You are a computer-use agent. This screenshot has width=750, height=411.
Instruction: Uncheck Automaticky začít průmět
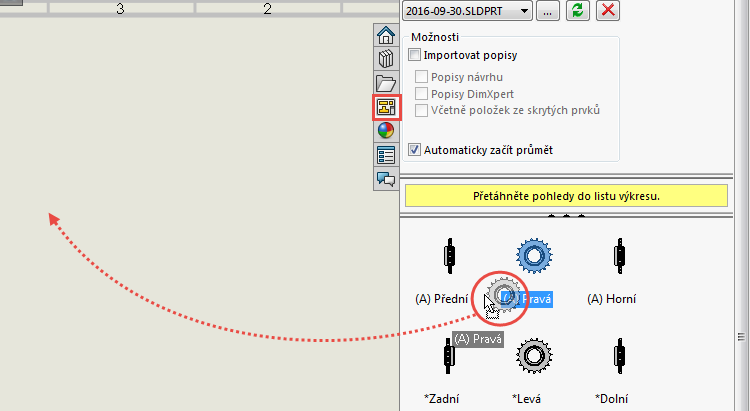coord(414,149)
